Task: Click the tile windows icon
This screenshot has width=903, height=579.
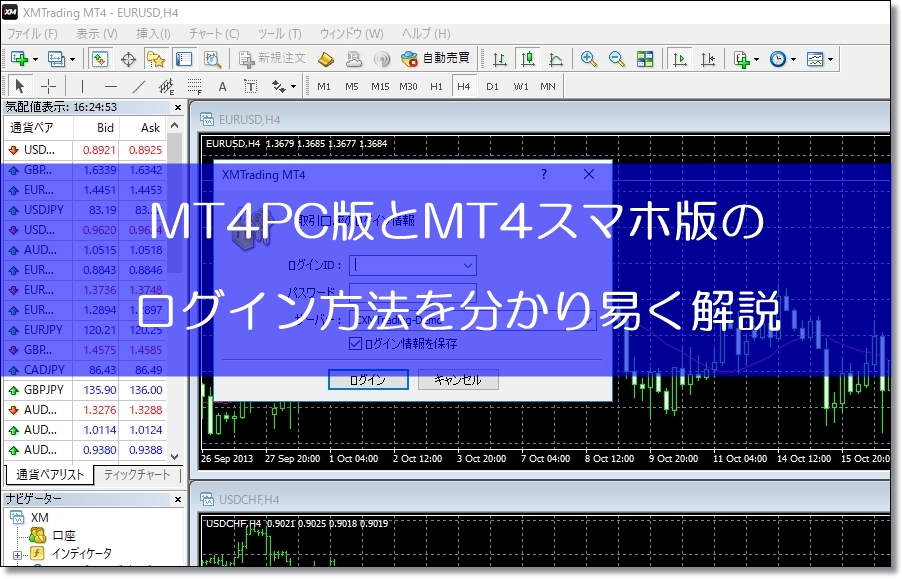Action: 644,59
